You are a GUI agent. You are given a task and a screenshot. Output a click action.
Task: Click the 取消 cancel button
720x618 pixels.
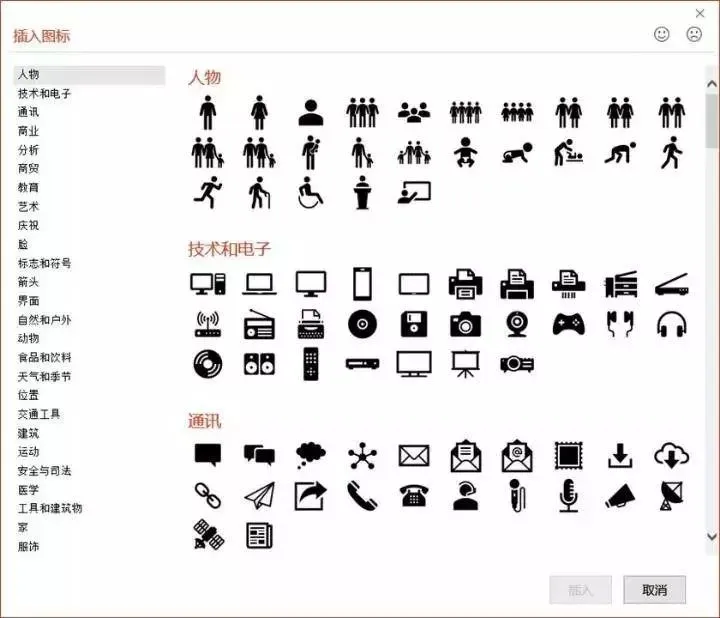(654, 590)
